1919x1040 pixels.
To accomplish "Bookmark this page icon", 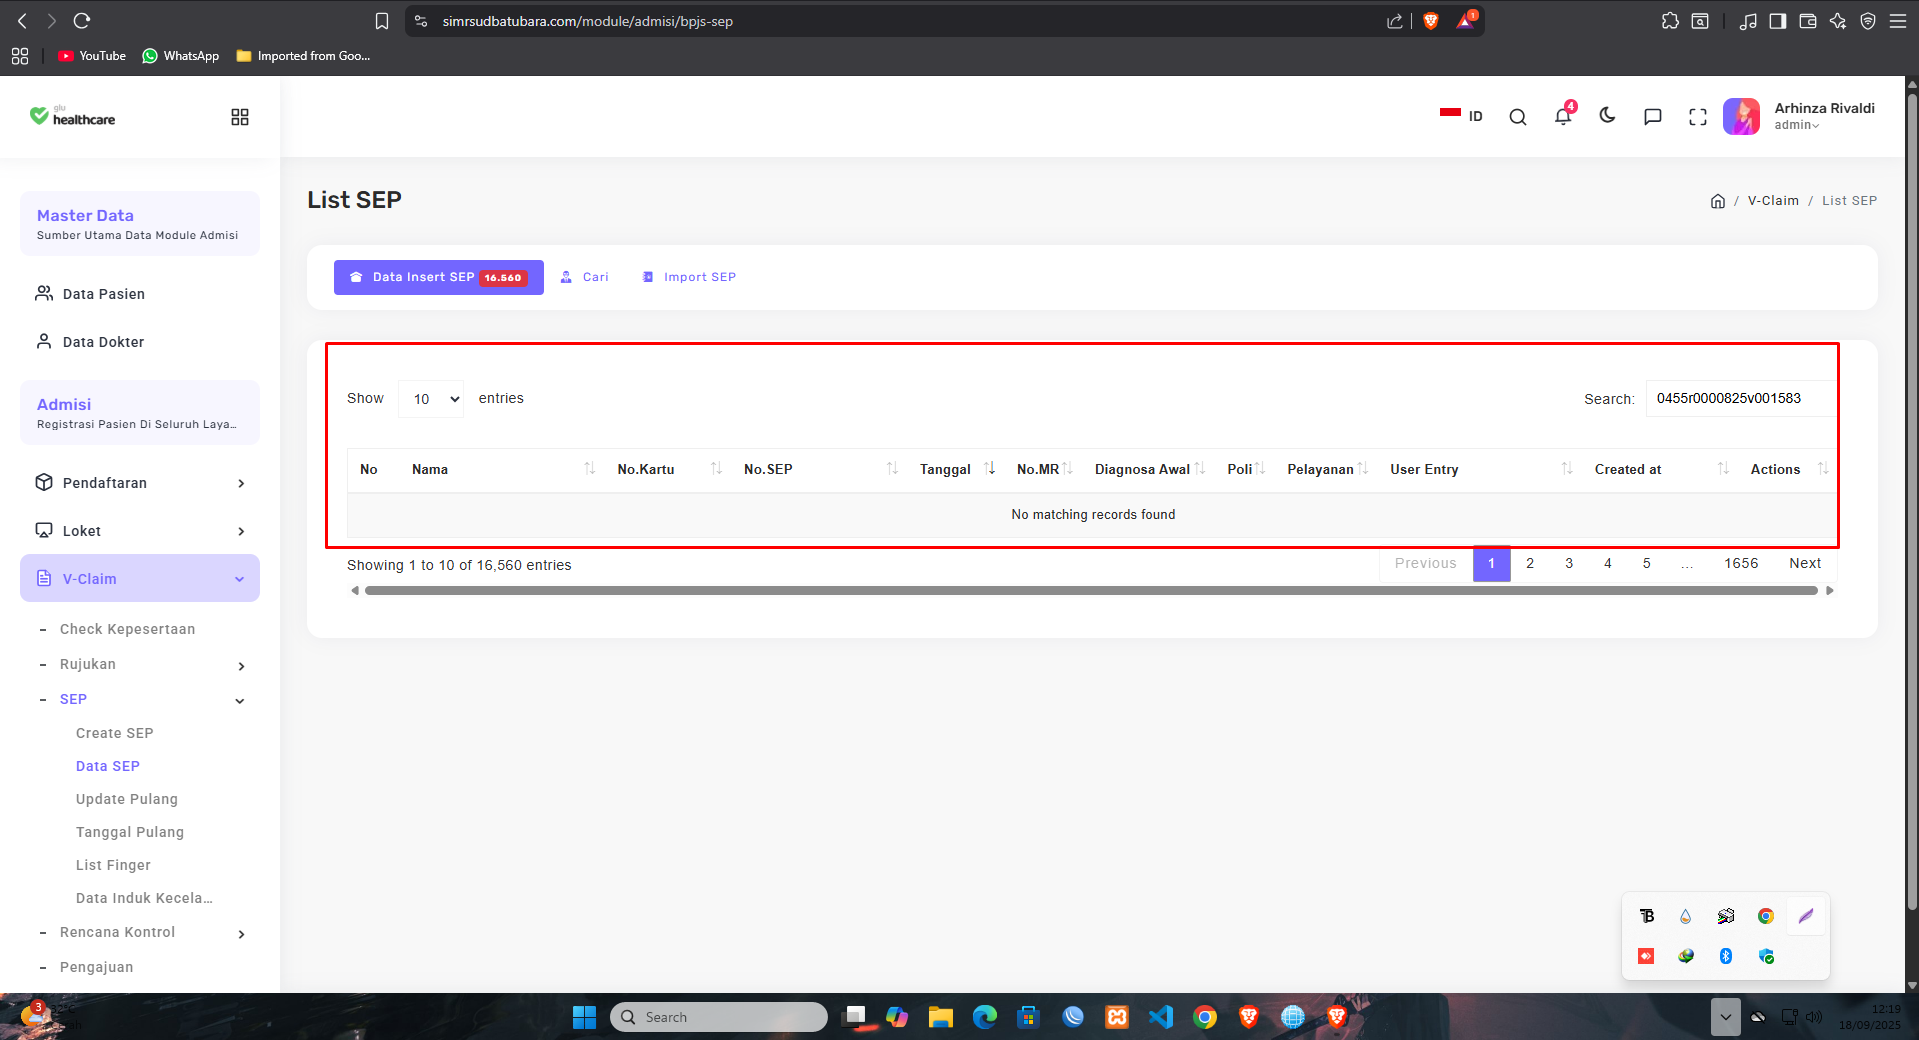I will (382, 21).
